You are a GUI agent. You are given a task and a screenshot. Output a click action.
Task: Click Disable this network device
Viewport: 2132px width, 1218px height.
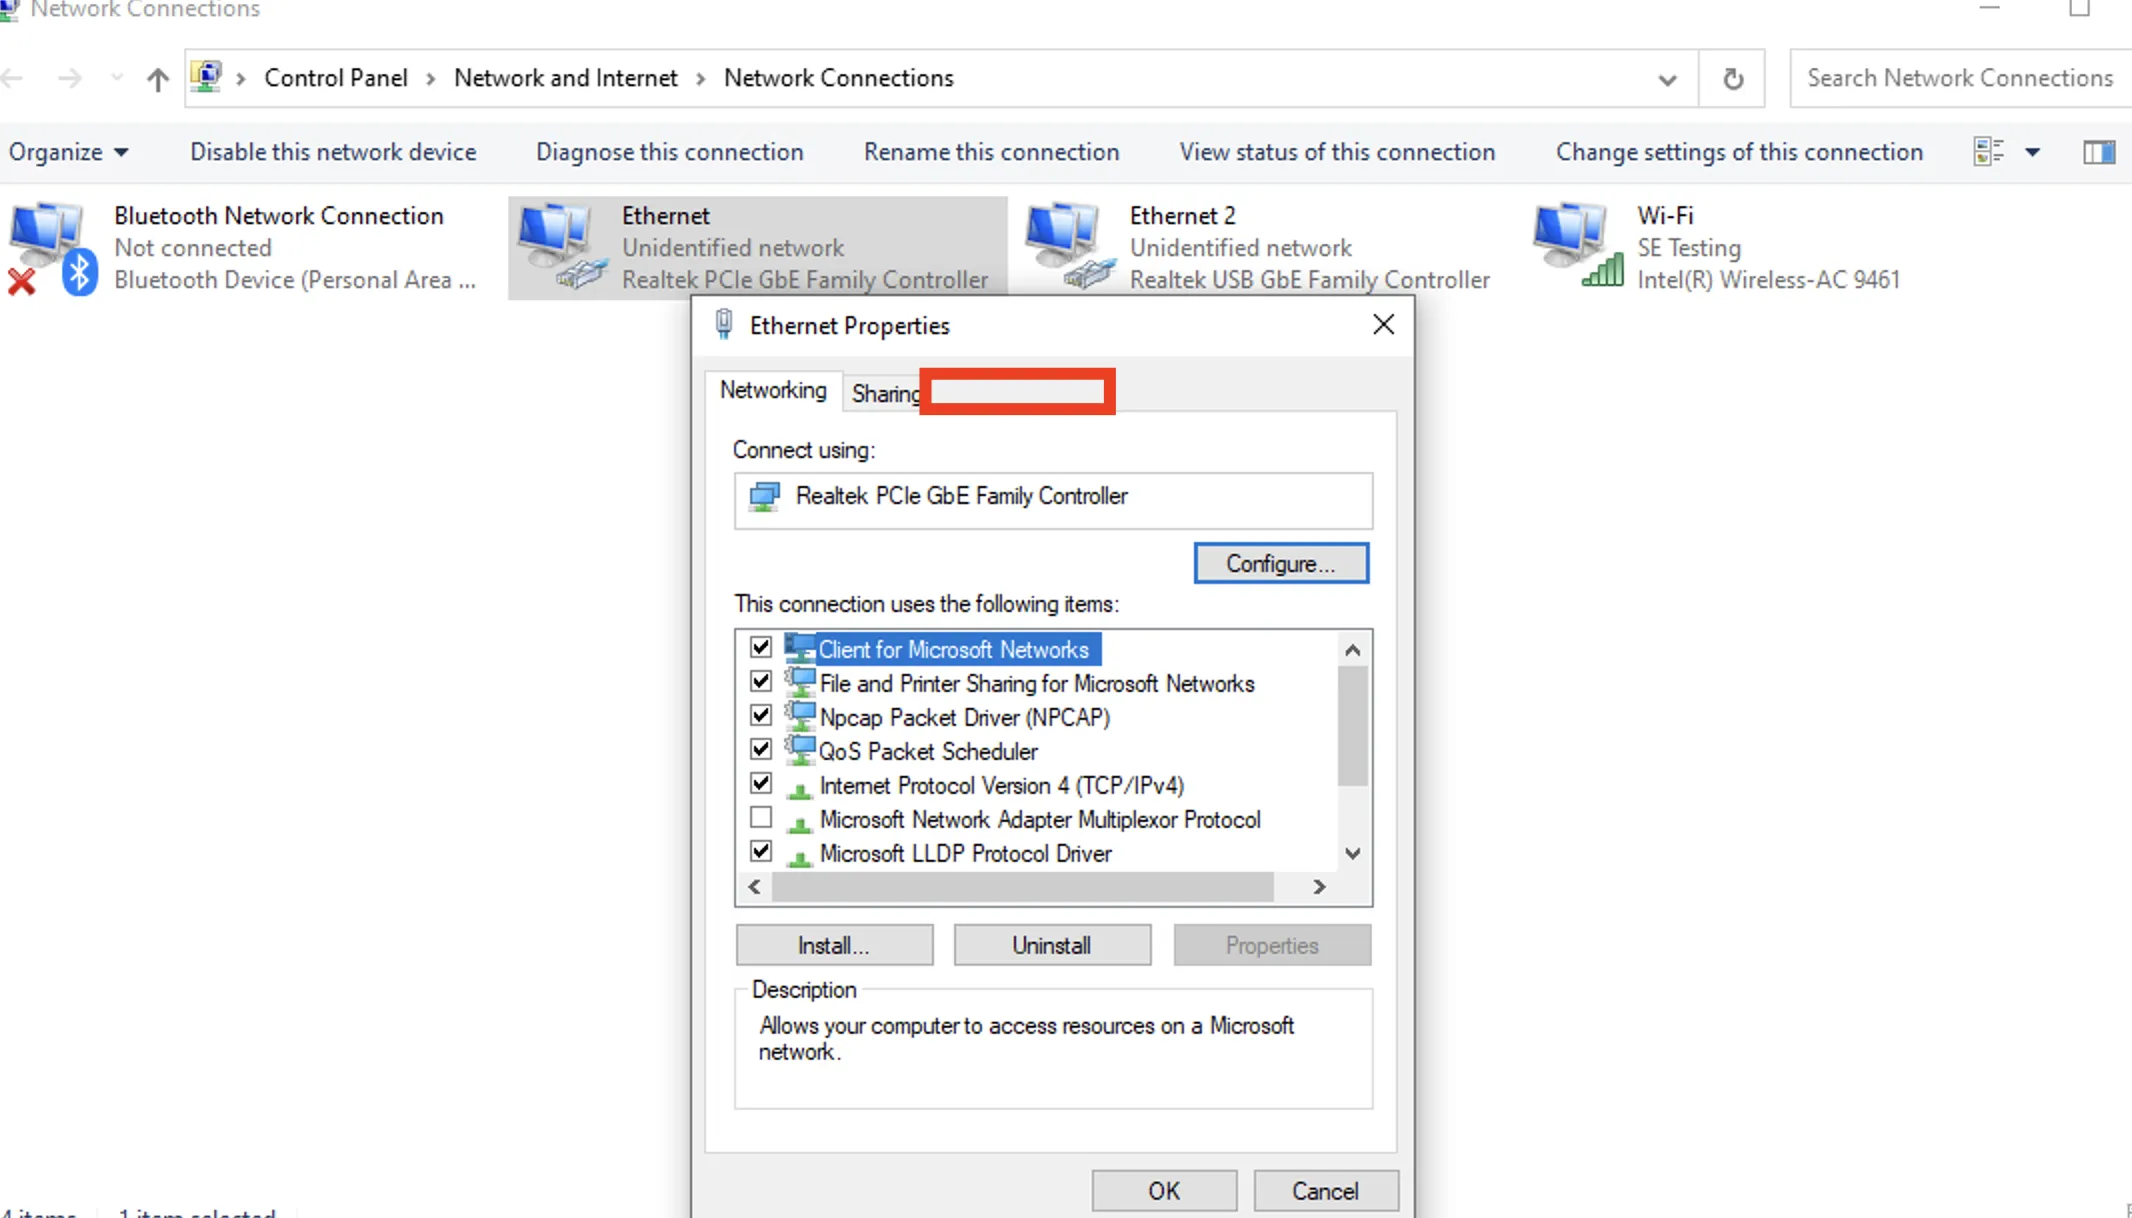pos(333,152)
